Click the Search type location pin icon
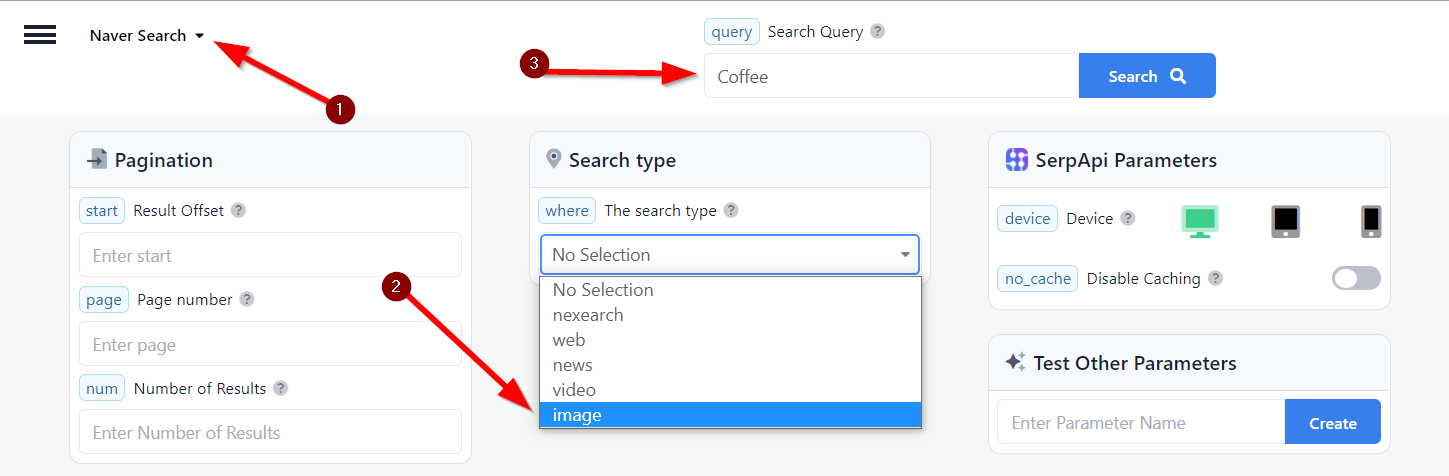The width and height of the screenshot is (1449, 476). coord(553,159)
